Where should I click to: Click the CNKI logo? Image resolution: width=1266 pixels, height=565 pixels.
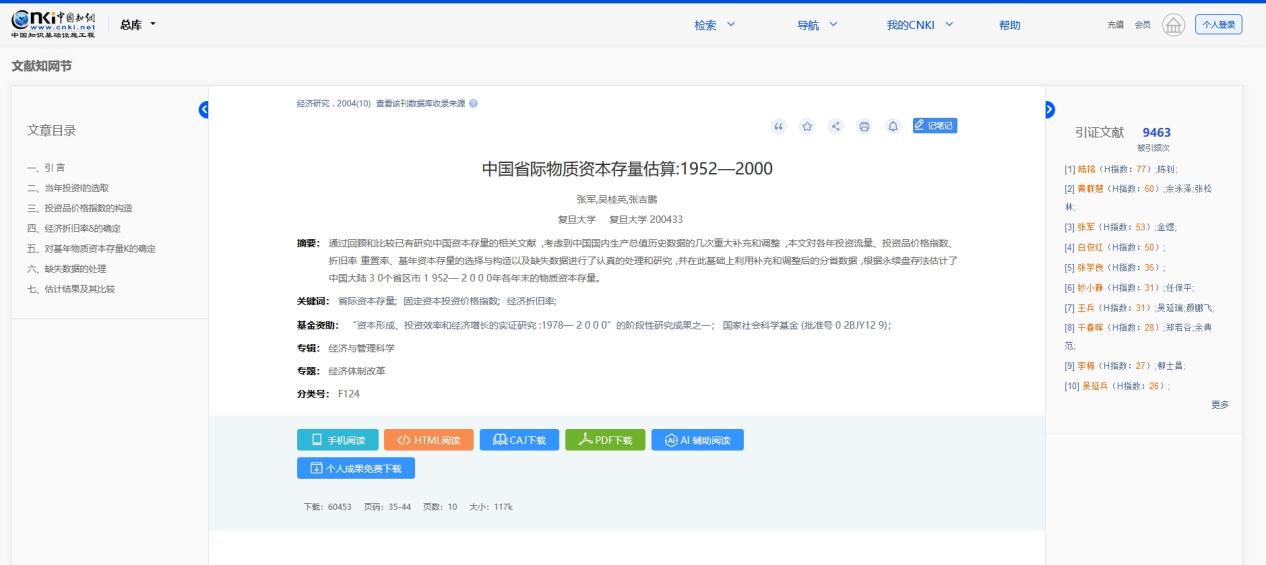pos(53,25)
